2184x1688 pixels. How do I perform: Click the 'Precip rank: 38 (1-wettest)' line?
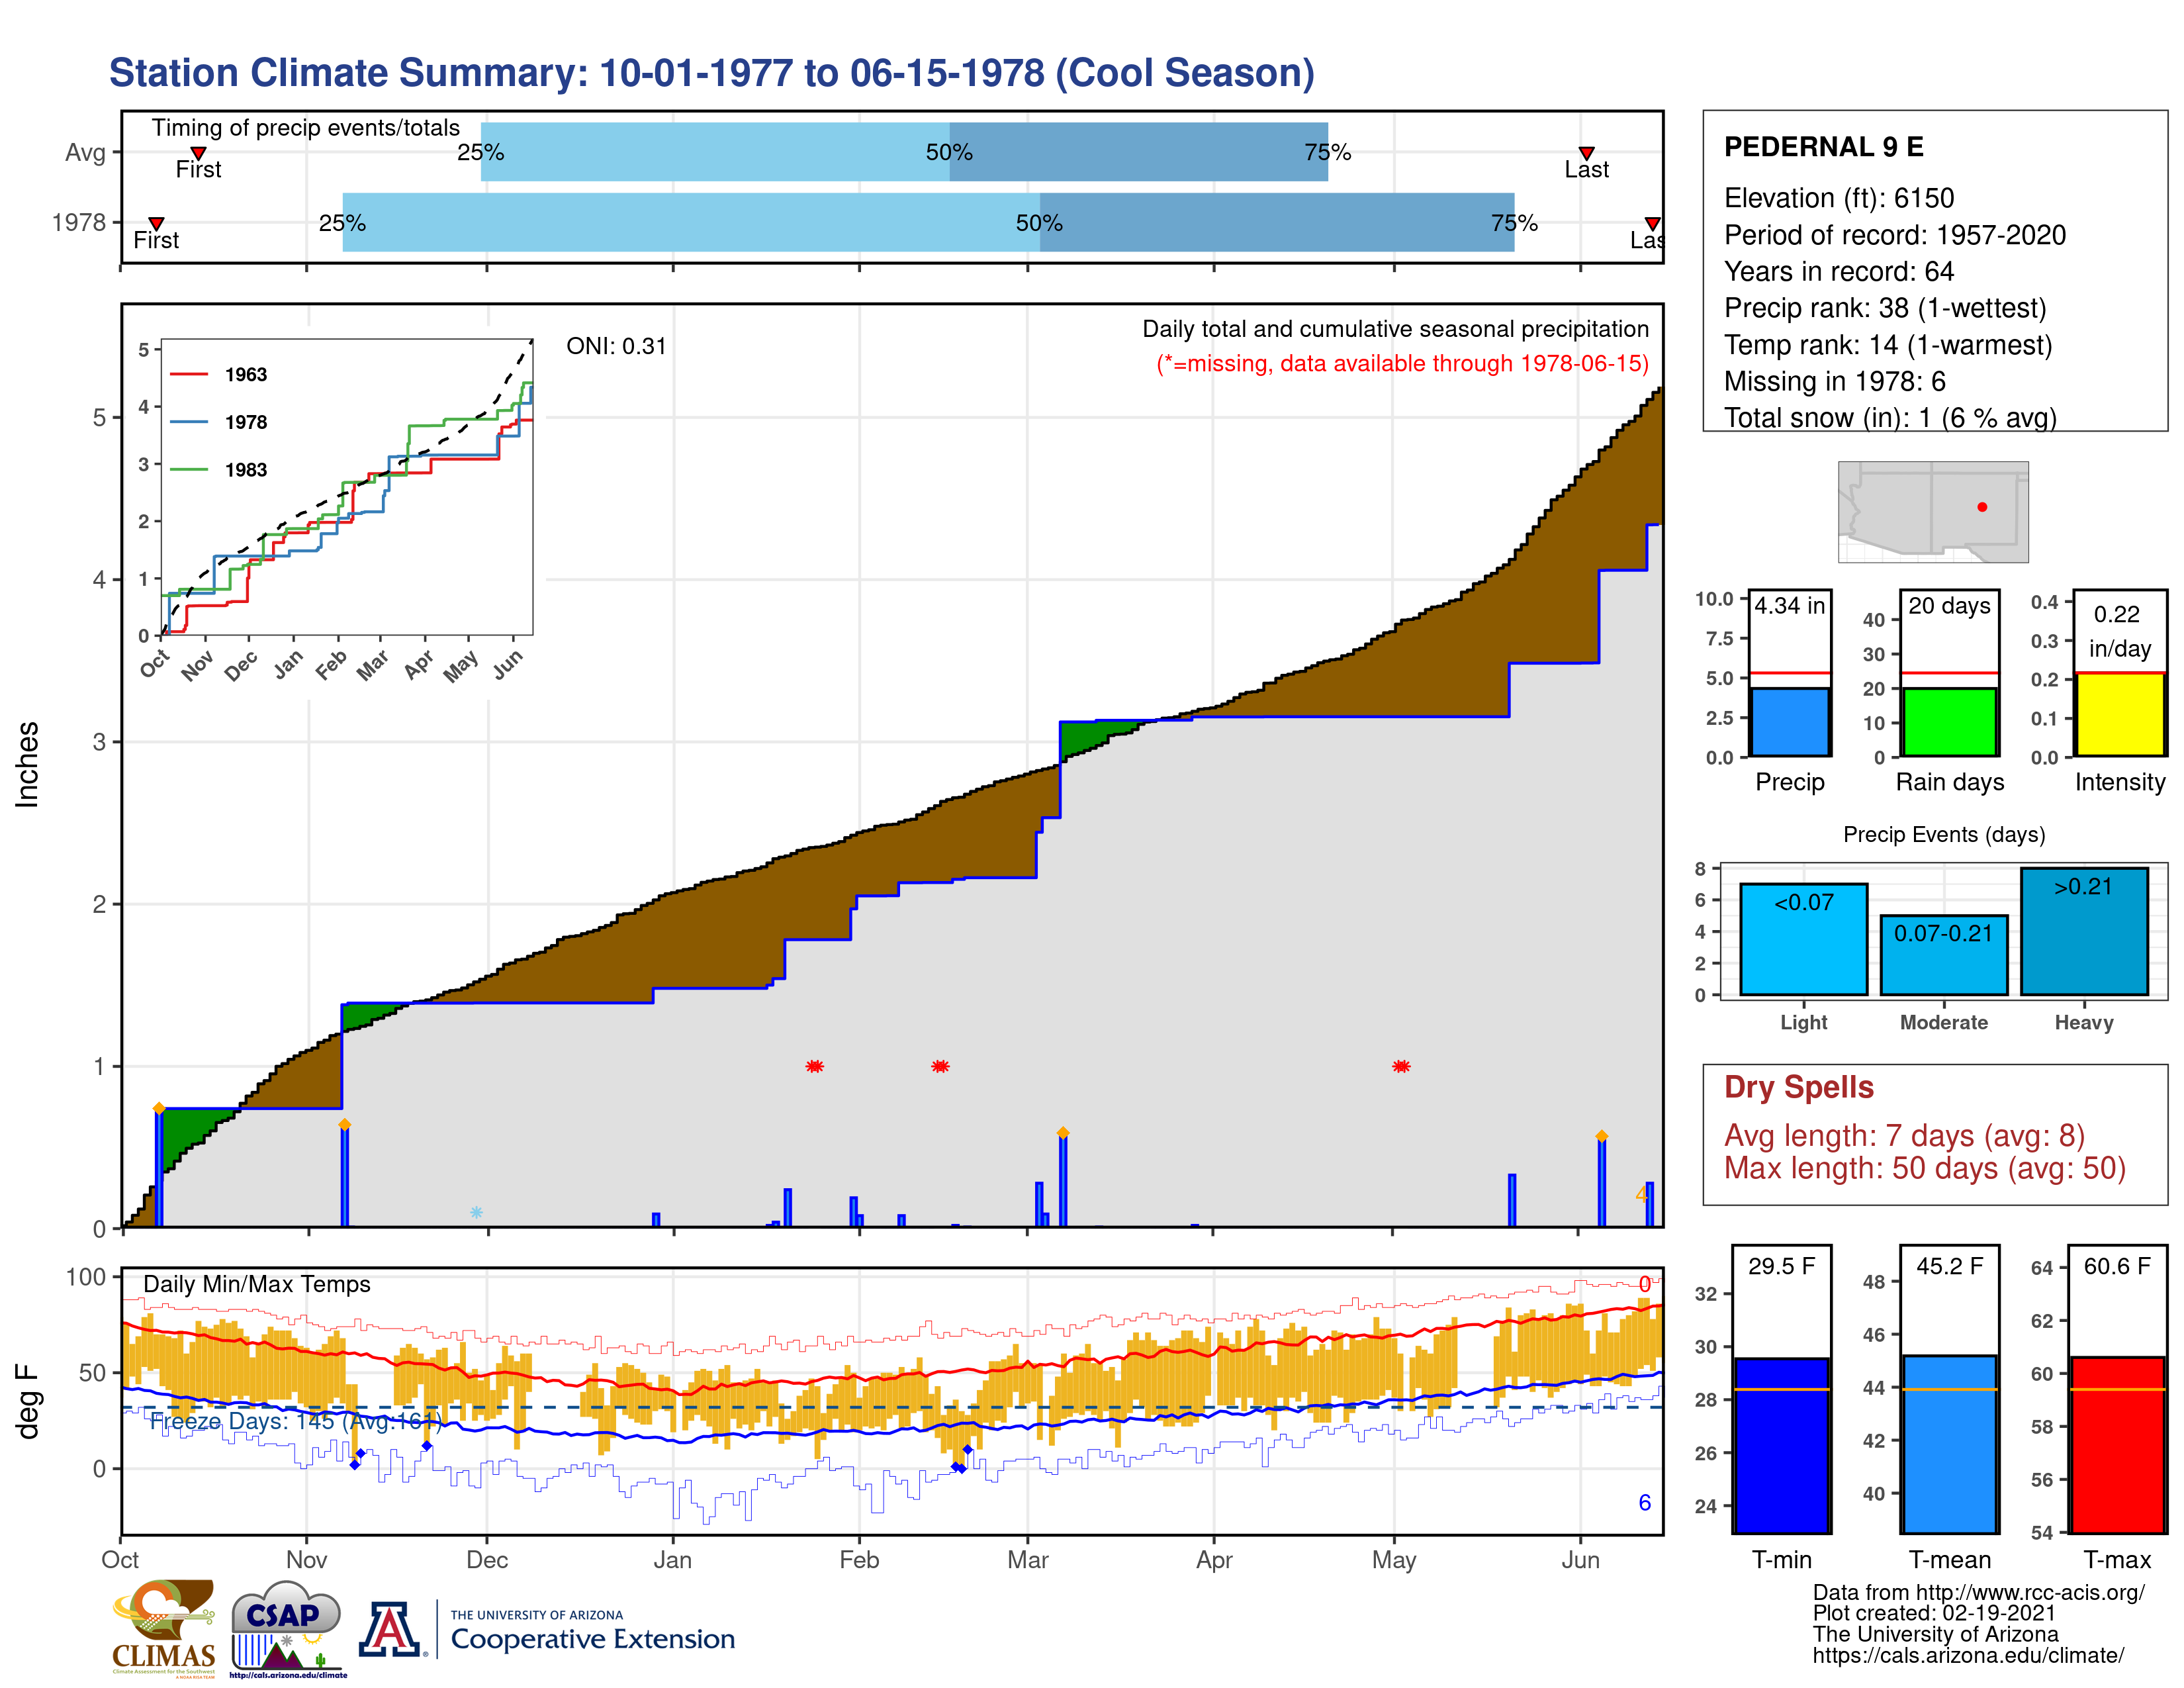point(1885,308)
